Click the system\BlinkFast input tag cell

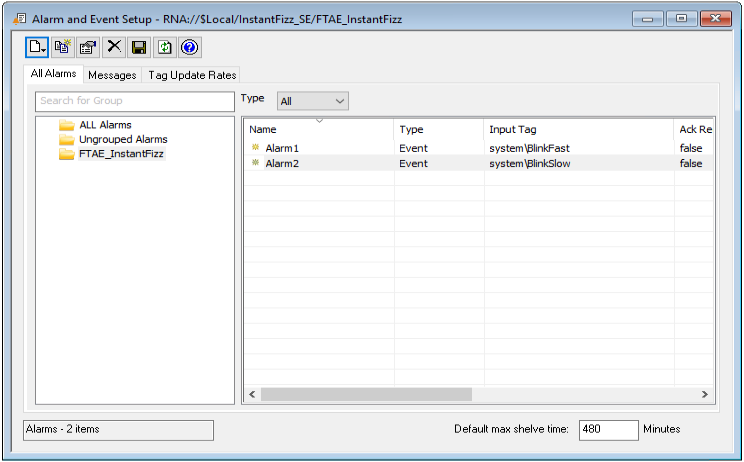coord(530,148)
